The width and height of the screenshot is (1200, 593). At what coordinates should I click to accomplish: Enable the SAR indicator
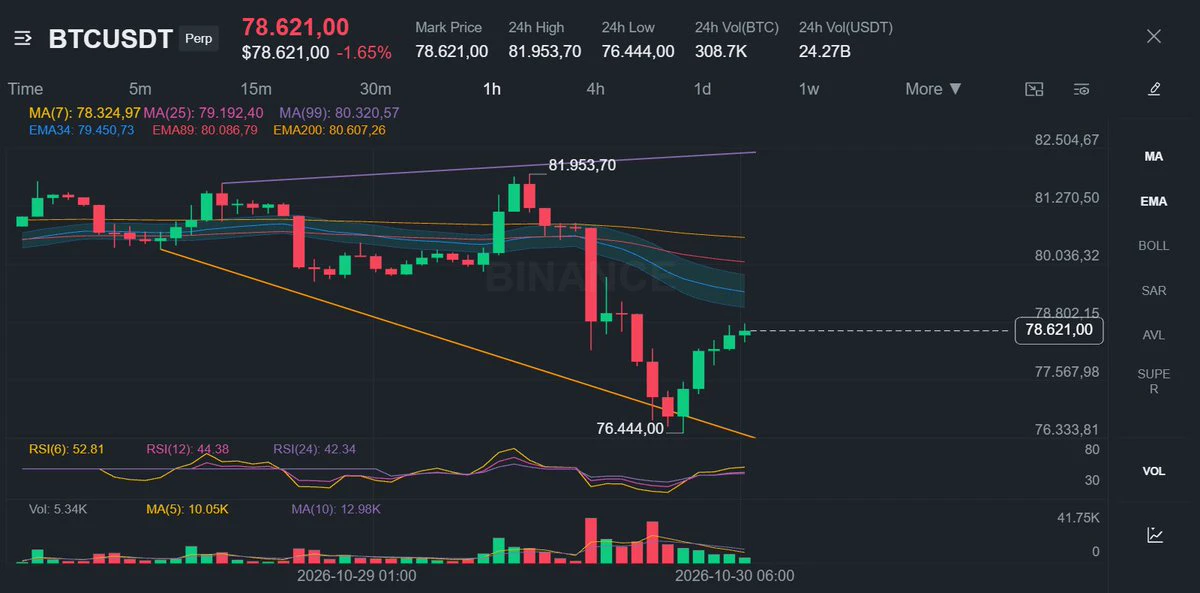click(x=1154, y=291)
